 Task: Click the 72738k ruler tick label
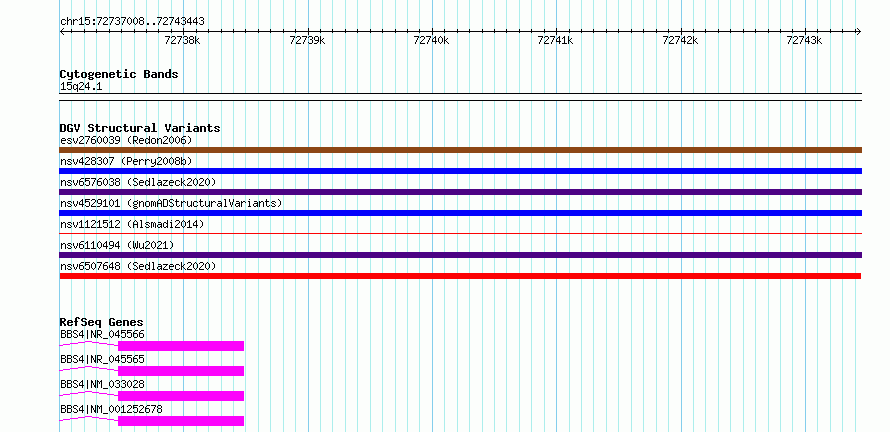[182, 40]
